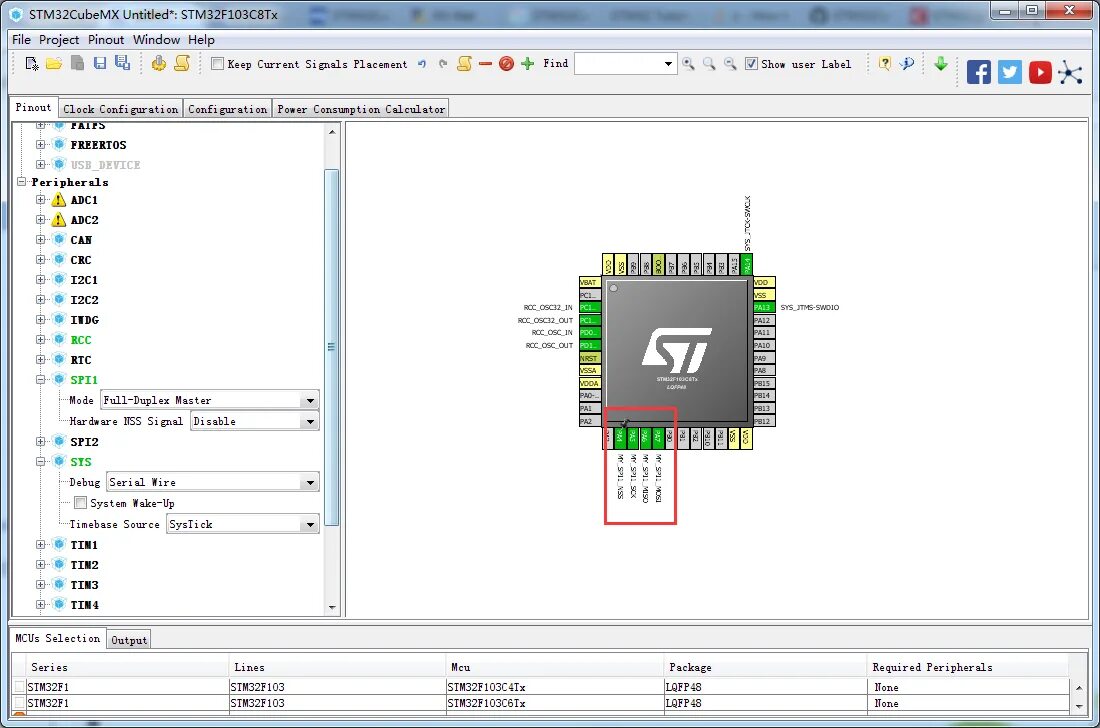1100x728 pixels.
Task: Open the Pinout menu
Action: 106,39
